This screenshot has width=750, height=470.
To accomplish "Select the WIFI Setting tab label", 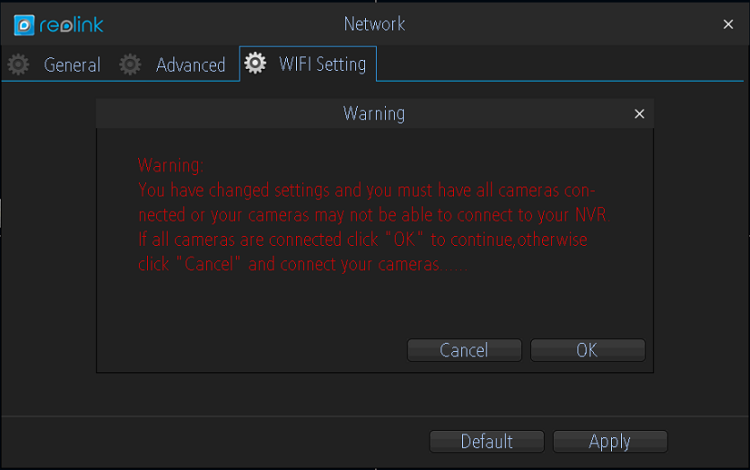I will pos(322,64).
